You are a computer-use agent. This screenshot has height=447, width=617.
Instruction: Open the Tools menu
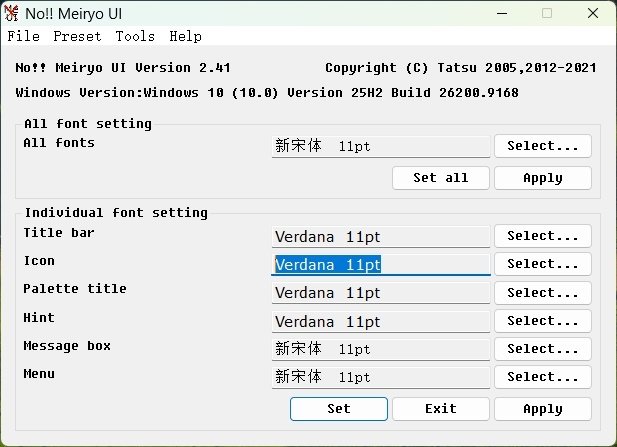(x=135, y=36)
